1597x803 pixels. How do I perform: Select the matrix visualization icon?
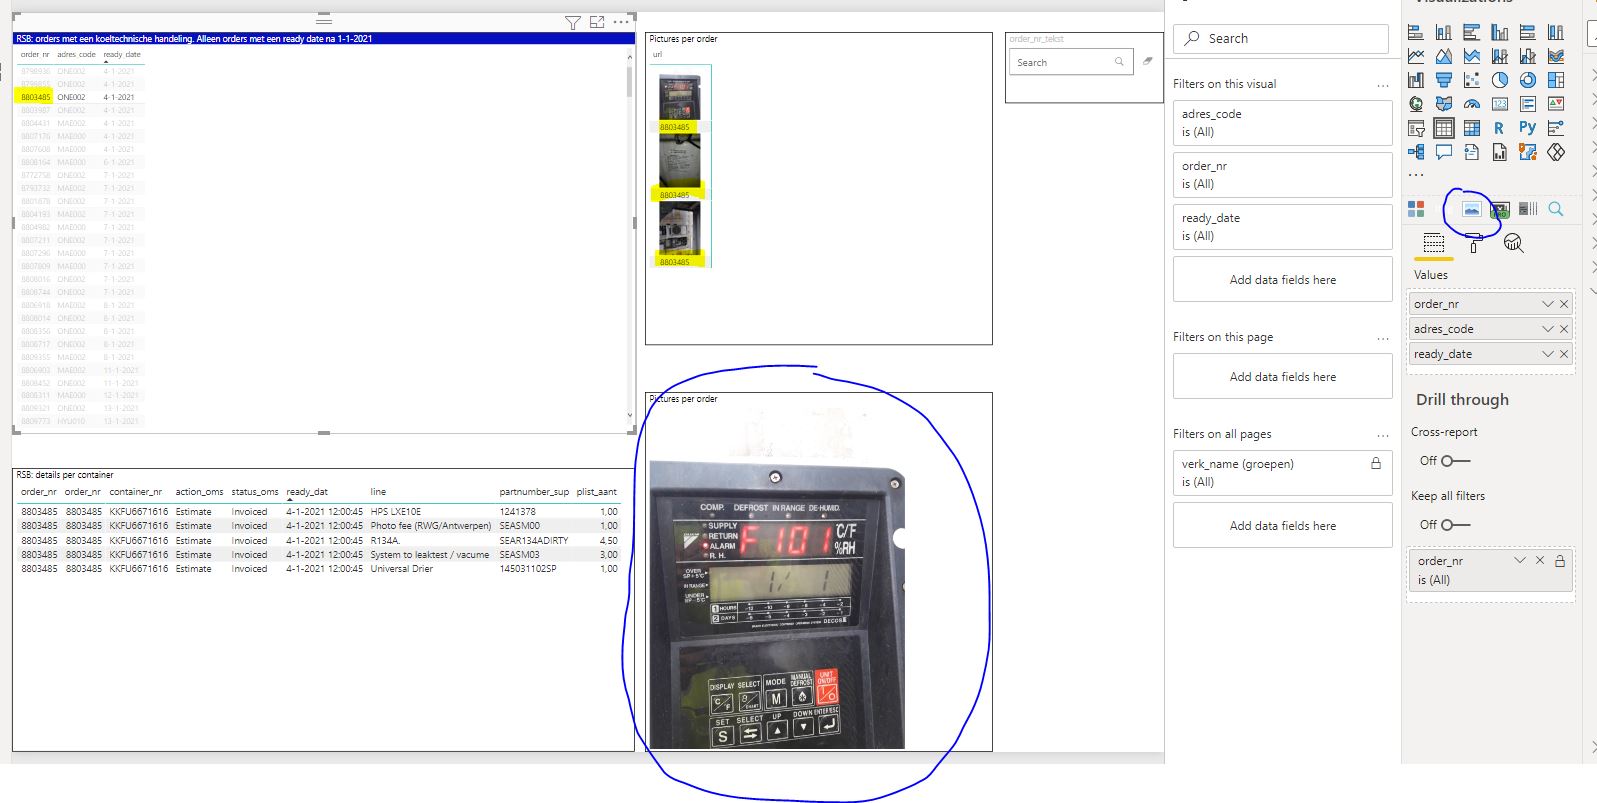click(1471, 128)
